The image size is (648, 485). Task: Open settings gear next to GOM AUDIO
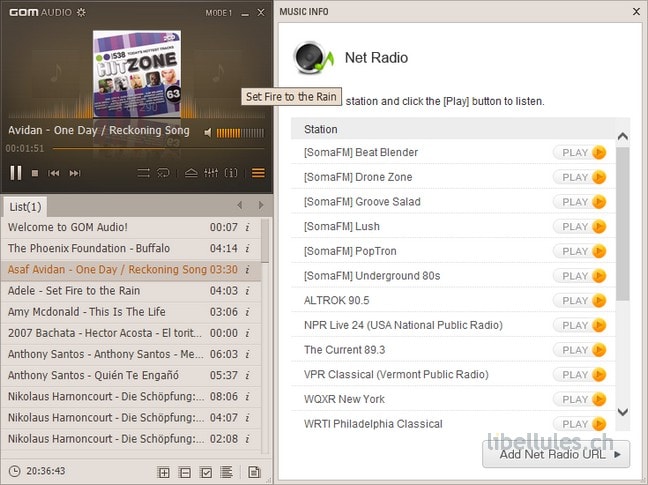(x=81, y=12)
